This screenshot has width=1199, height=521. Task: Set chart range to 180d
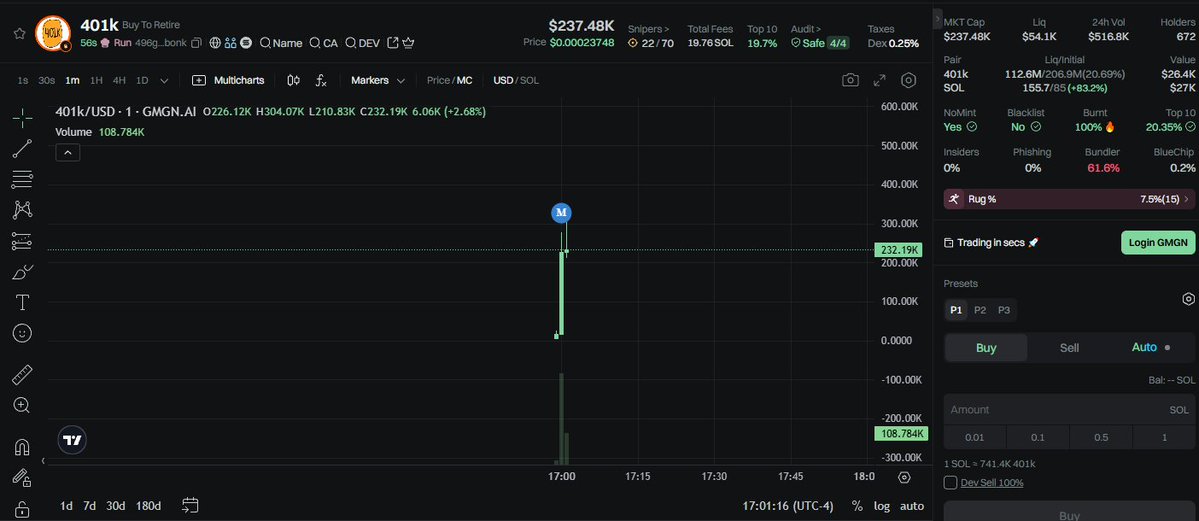click(148, 506)
